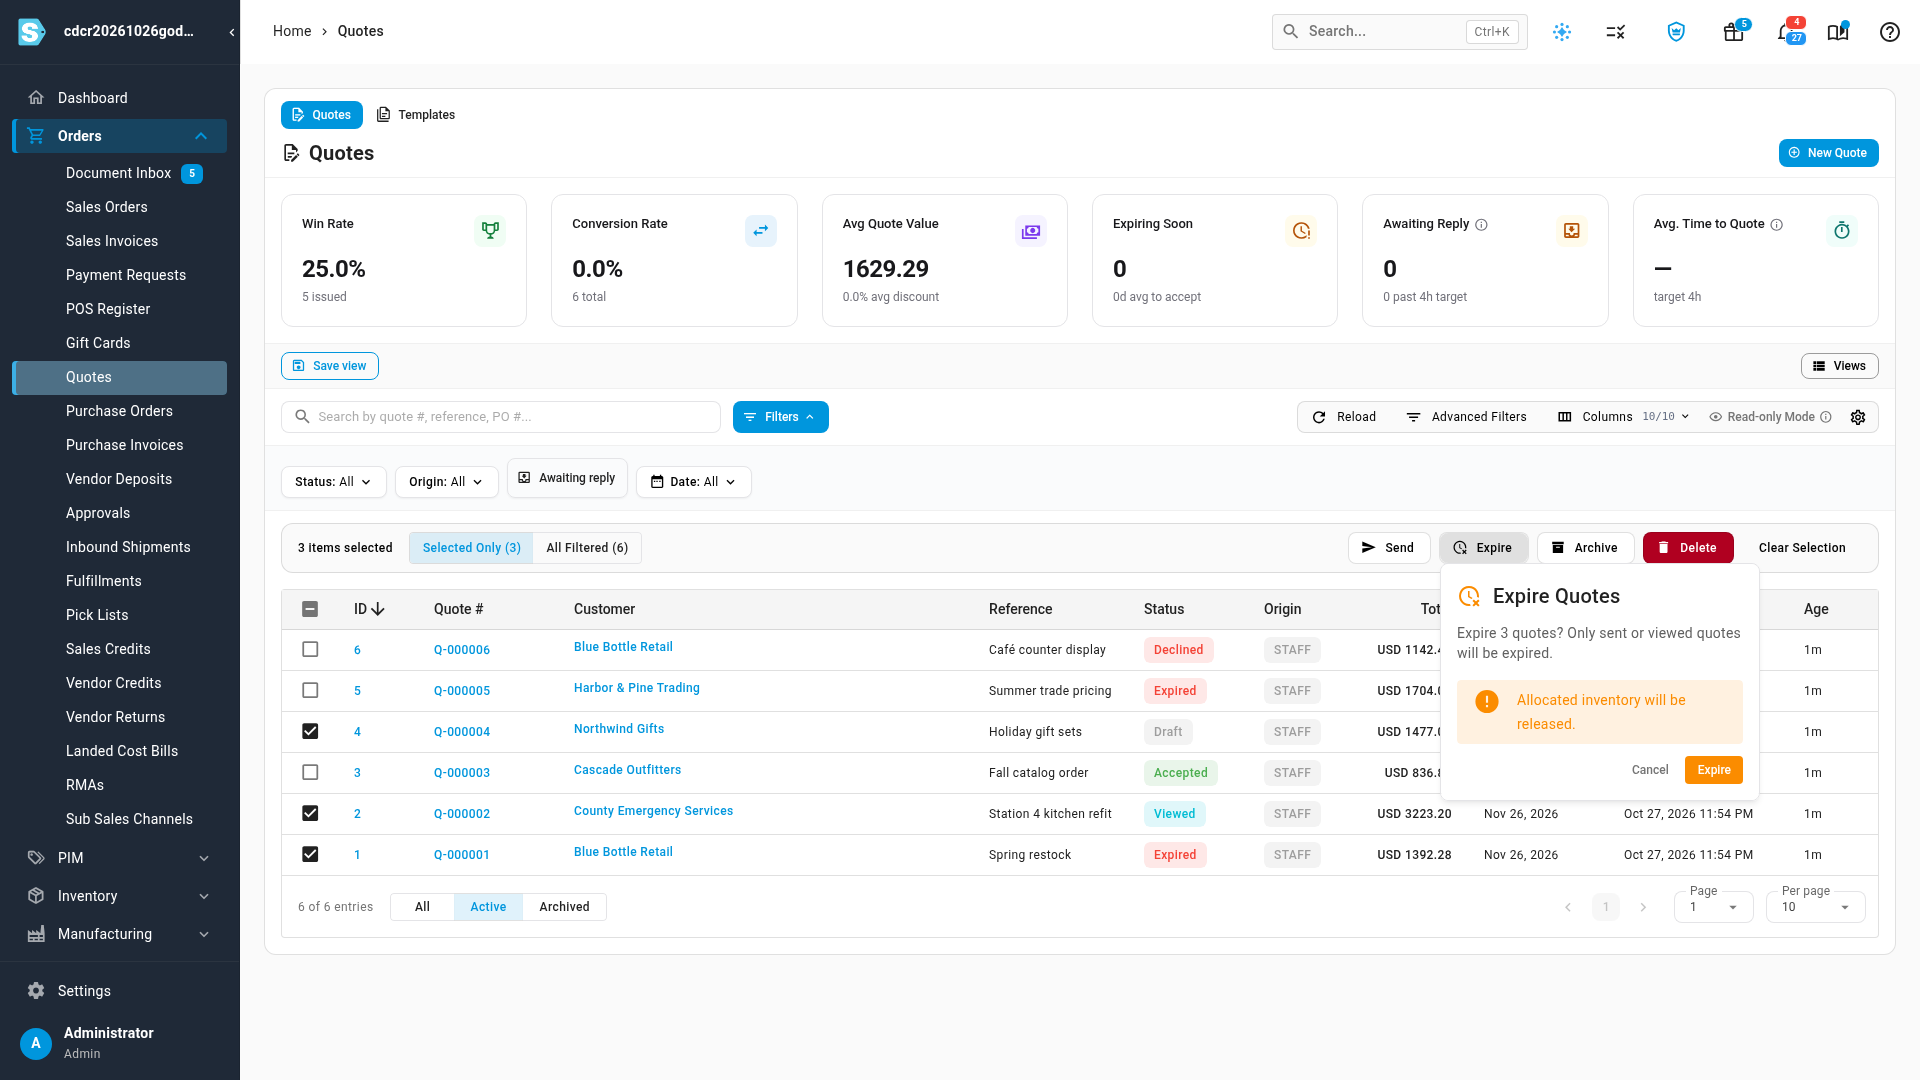Click the Expiring Soon clock icon
1920x1080 pixels.
(1301, 231)
